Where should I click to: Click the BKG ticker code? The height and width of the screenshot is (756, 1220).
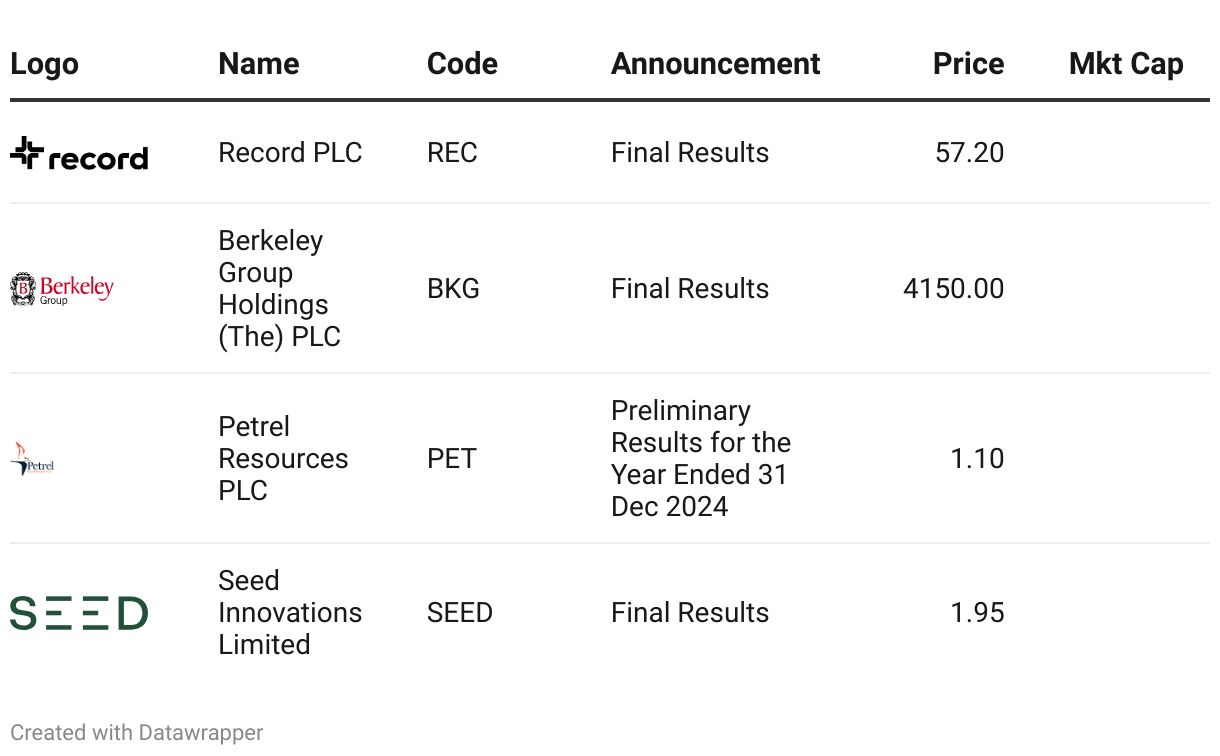coord(453,289)
